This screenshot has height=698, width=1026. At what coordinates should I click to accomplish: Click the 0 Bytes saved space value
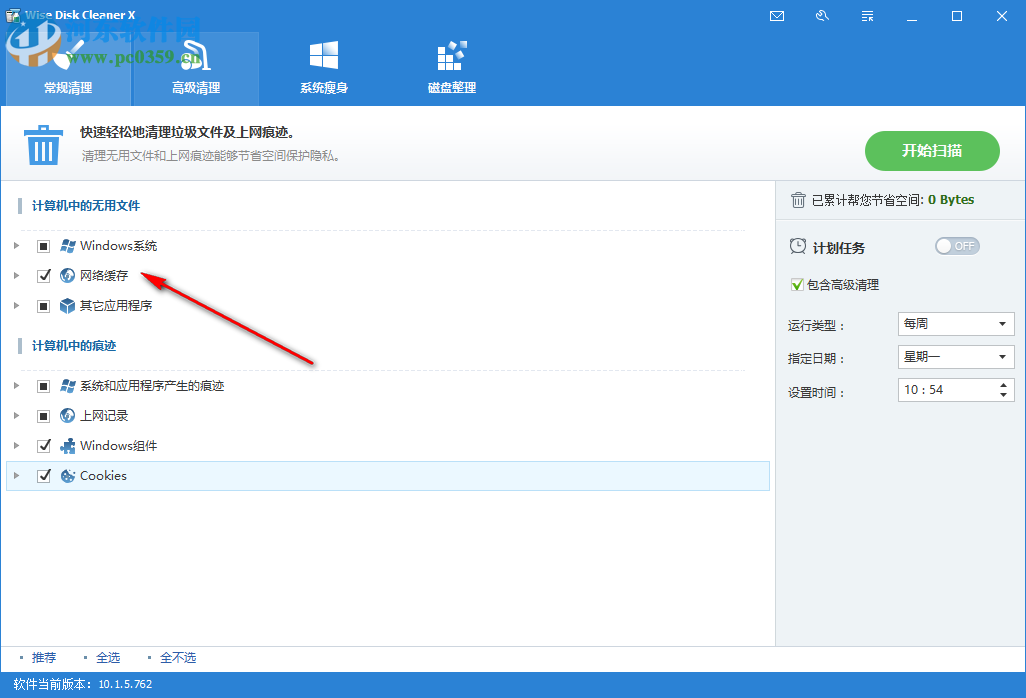[x=951, y=200]
